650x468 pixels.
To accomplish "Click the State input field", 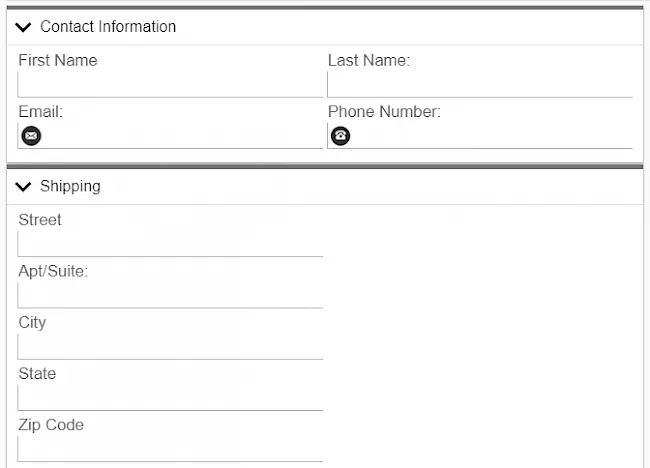I will [x=170, y=397].
